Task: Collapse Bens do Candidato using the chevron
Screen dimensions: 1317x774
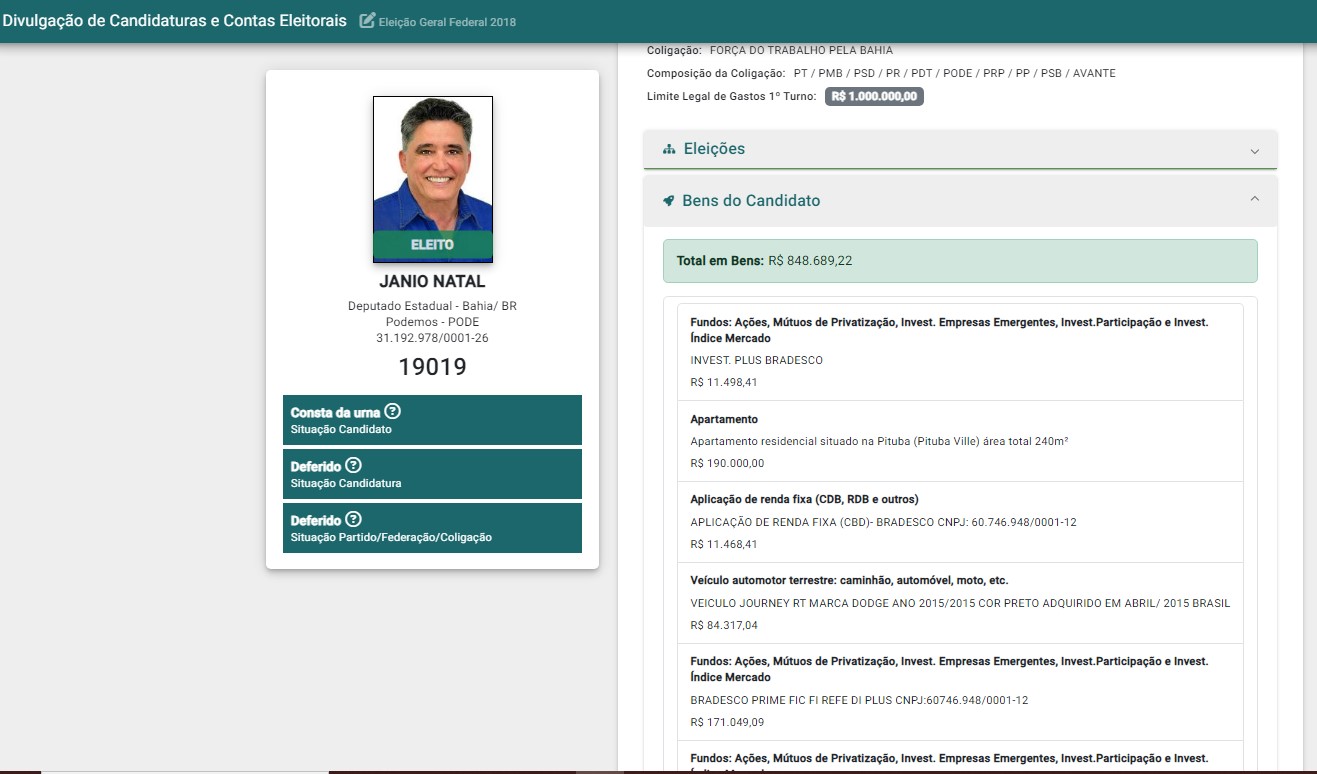Action: pyautogui.click(x=1254, y=199)
